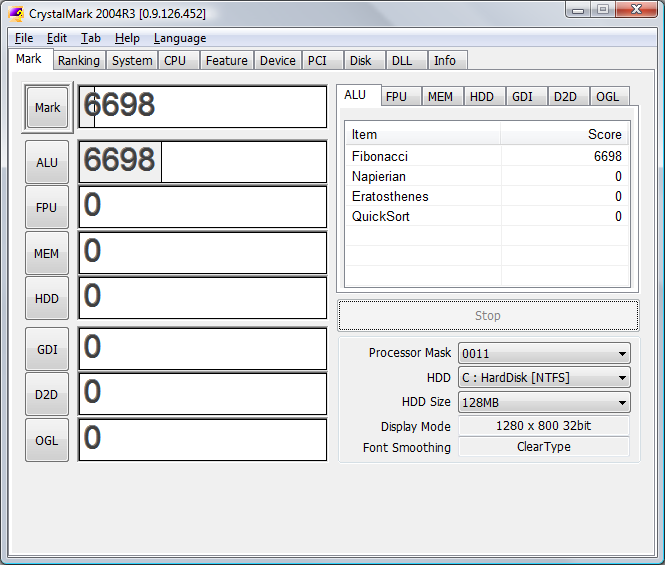Image resolution: width=665 pixels, height=565 pixels.
Task: Run the OGL benchmark button
Action: click(47, 440)
